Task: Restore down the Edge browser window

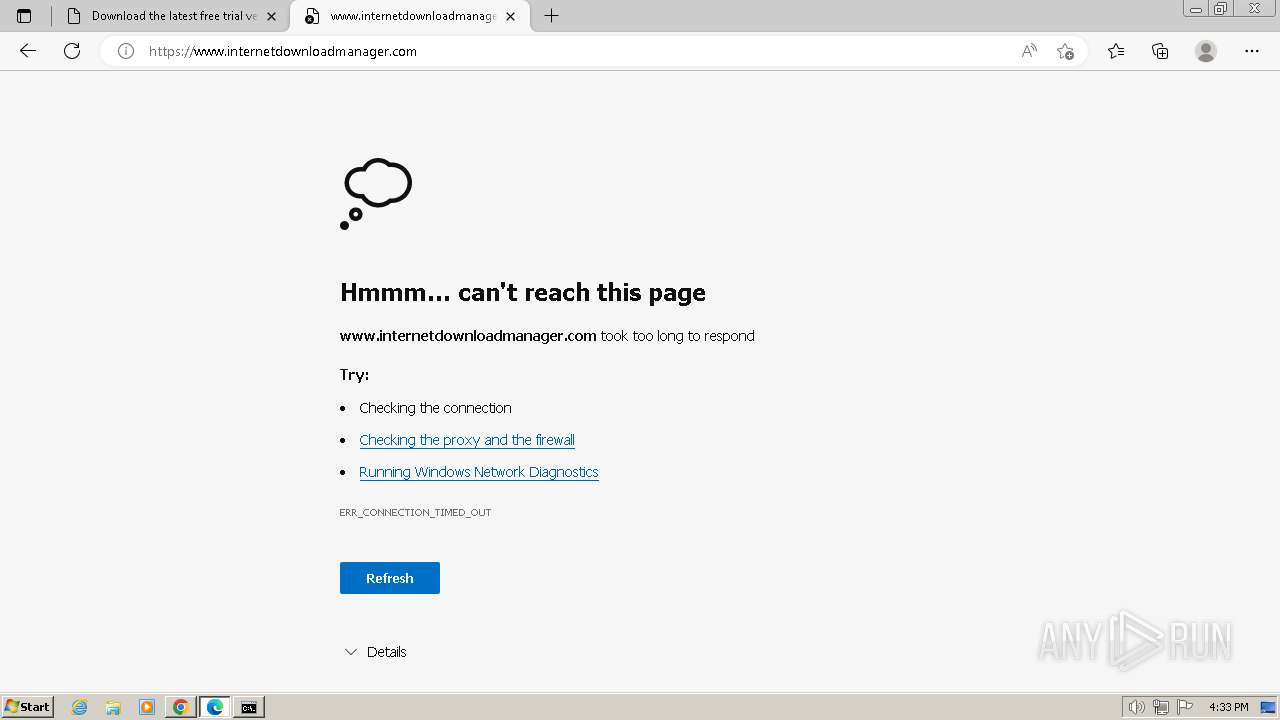Action: [1221, 9]
